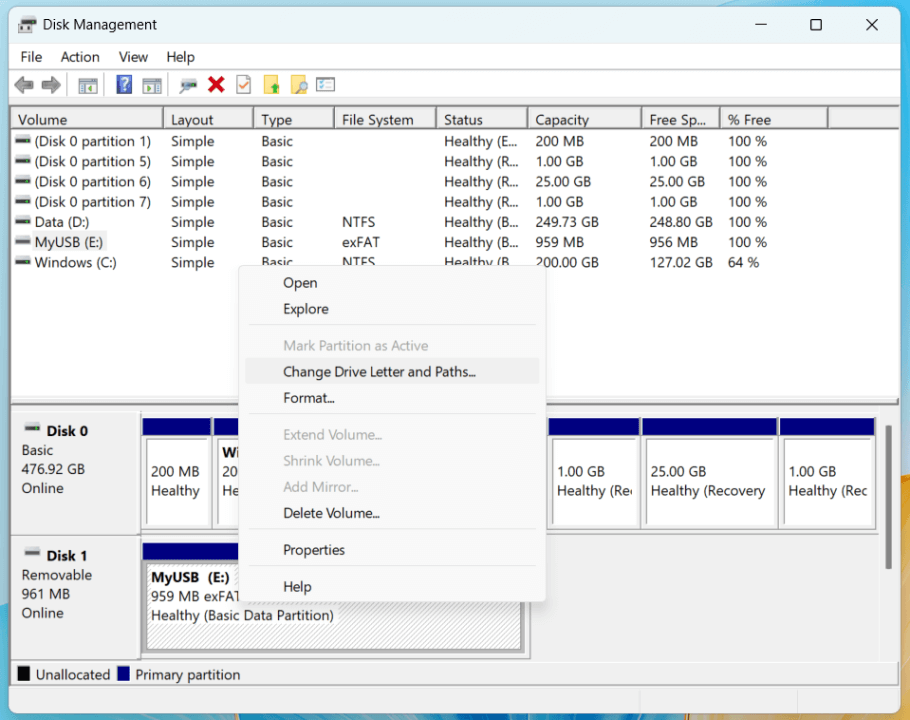Click the Show/Hide Action Pane toolbar icon
This screenshot has height=720, width=910.
click(x=152, y=84)
